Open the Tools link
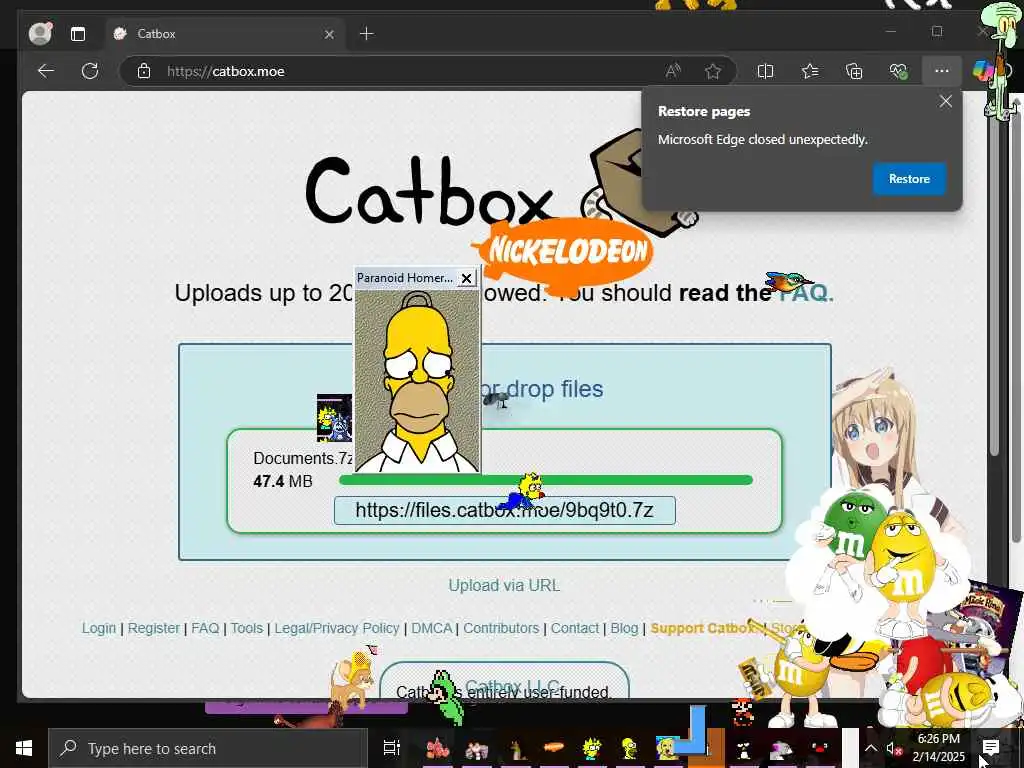Image resolution: width=1024 pixels, height=768 pixels. pyautogui.click(x=246, y=628)
